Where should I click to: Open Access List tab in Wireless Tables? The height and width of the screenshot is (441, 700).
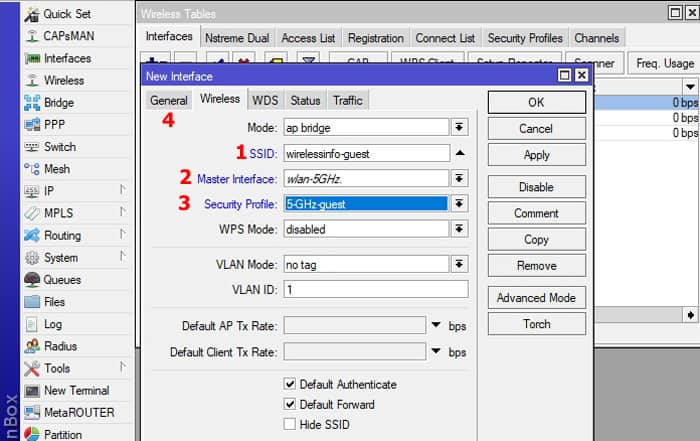[x=308, y=38]
